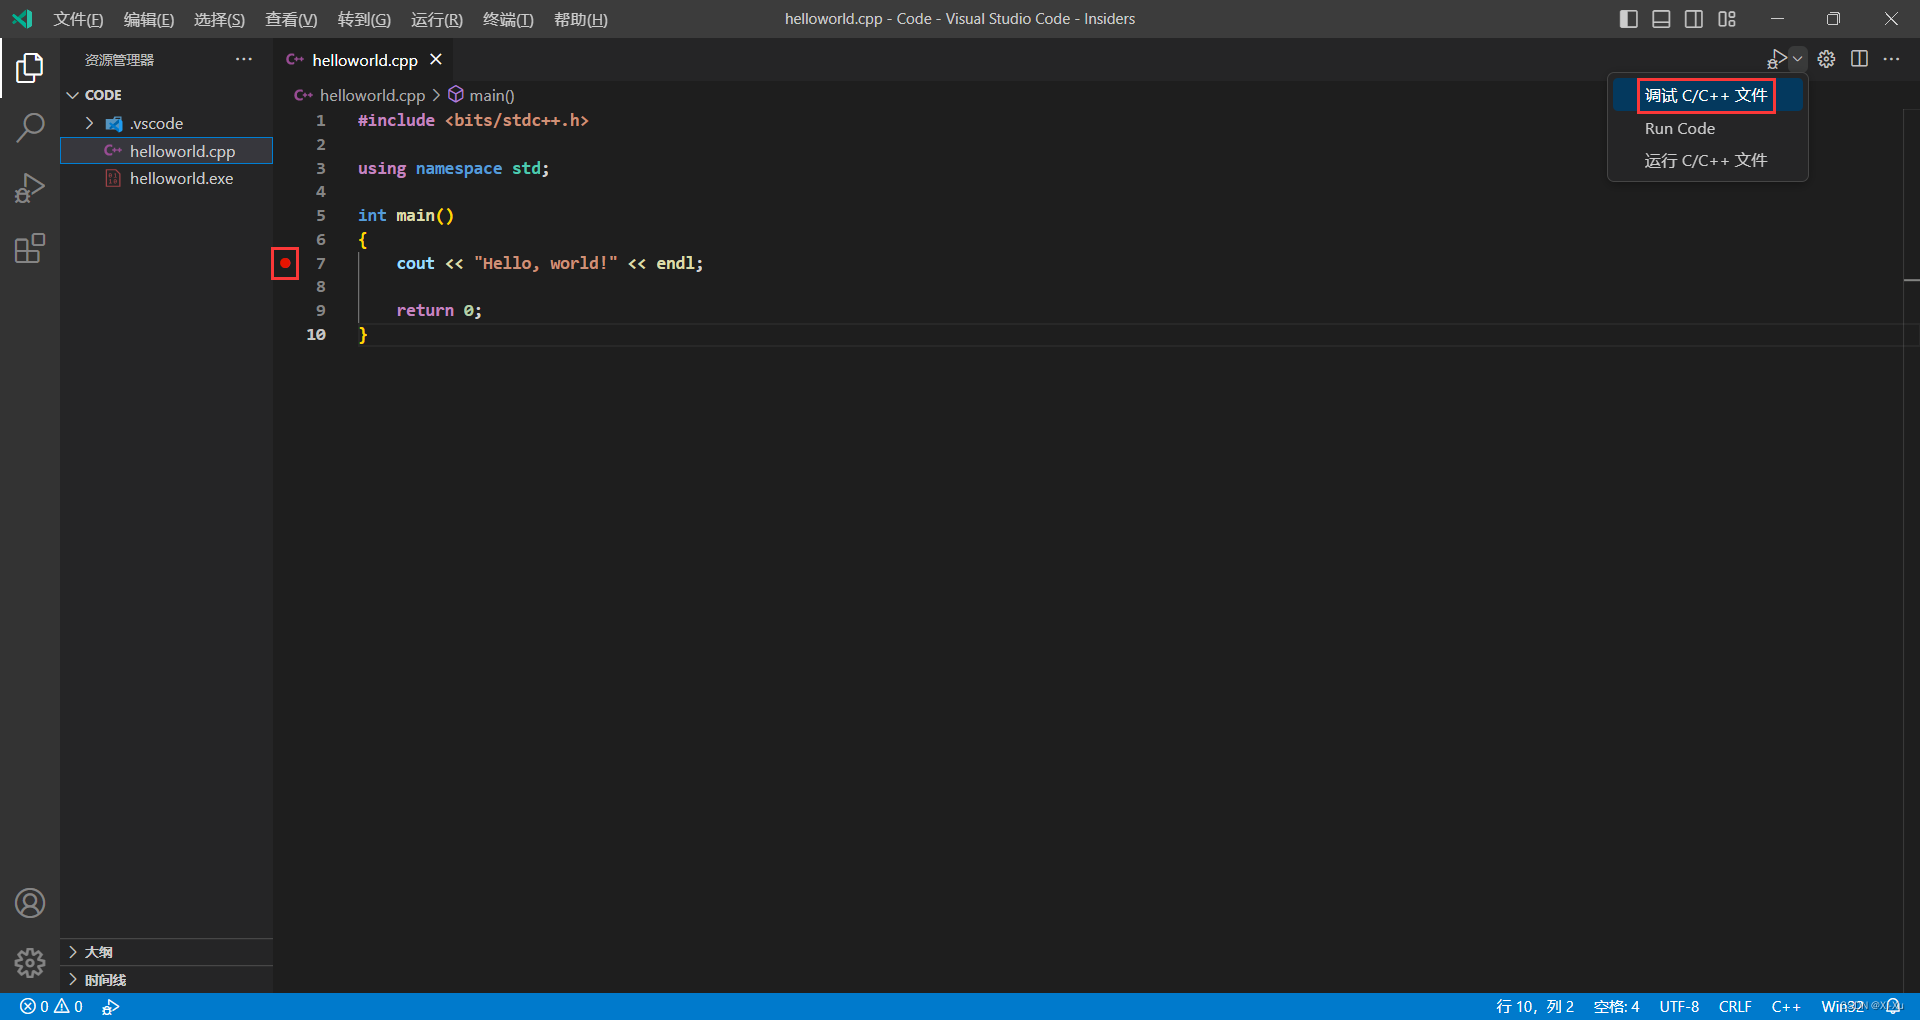Open helloworld.exe in the explorer
Image resolution: width=1920 pixels, height=1020 pixels.
point(181,178)
